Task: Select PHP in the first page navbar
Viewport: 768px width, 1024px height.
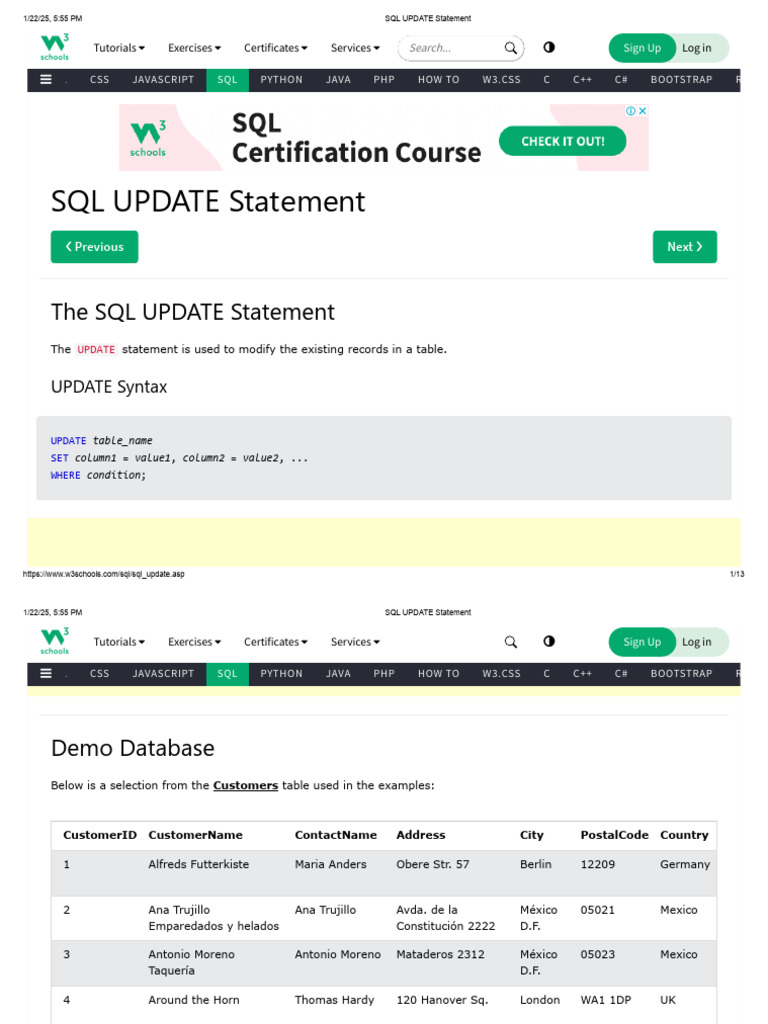Action: (384, 80)
